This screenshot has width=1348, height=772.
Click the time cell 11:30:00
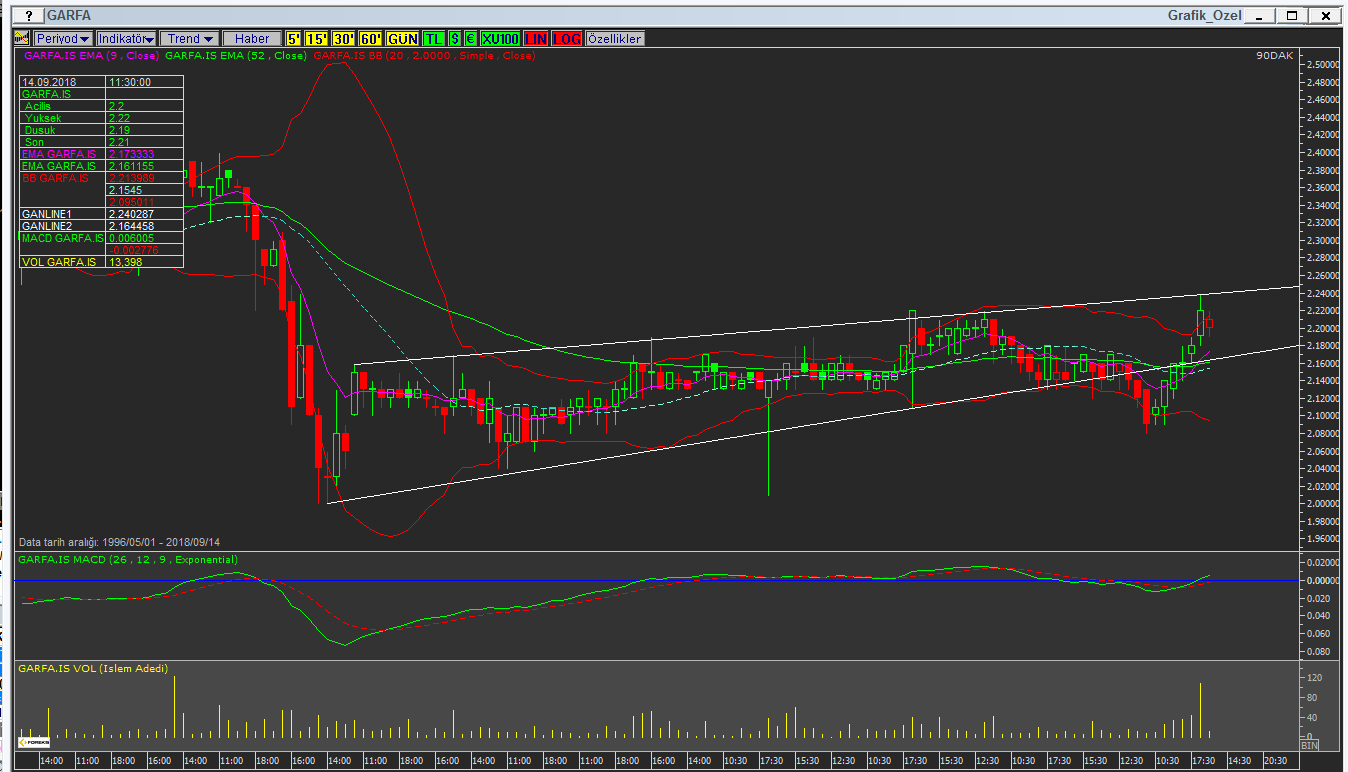[145, 82]
